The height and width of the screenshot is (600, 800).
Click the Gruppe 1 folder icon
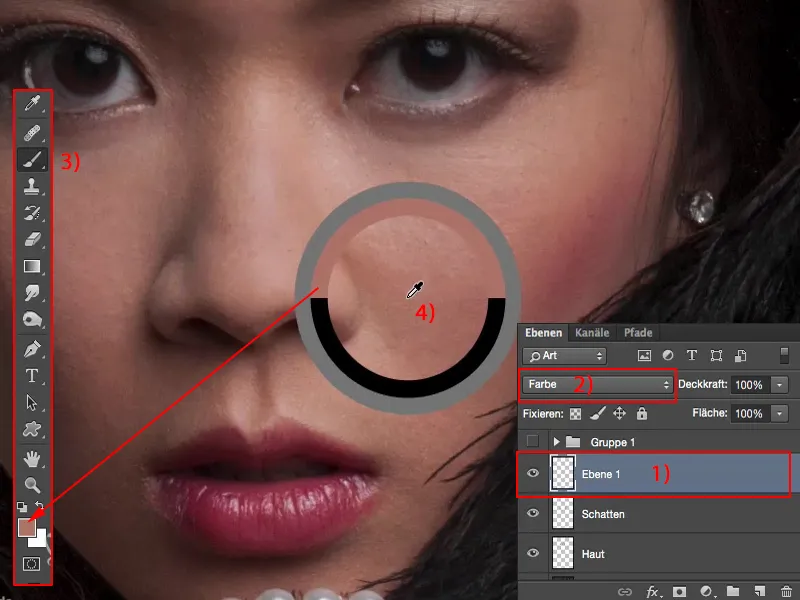[x=573, y=441]
